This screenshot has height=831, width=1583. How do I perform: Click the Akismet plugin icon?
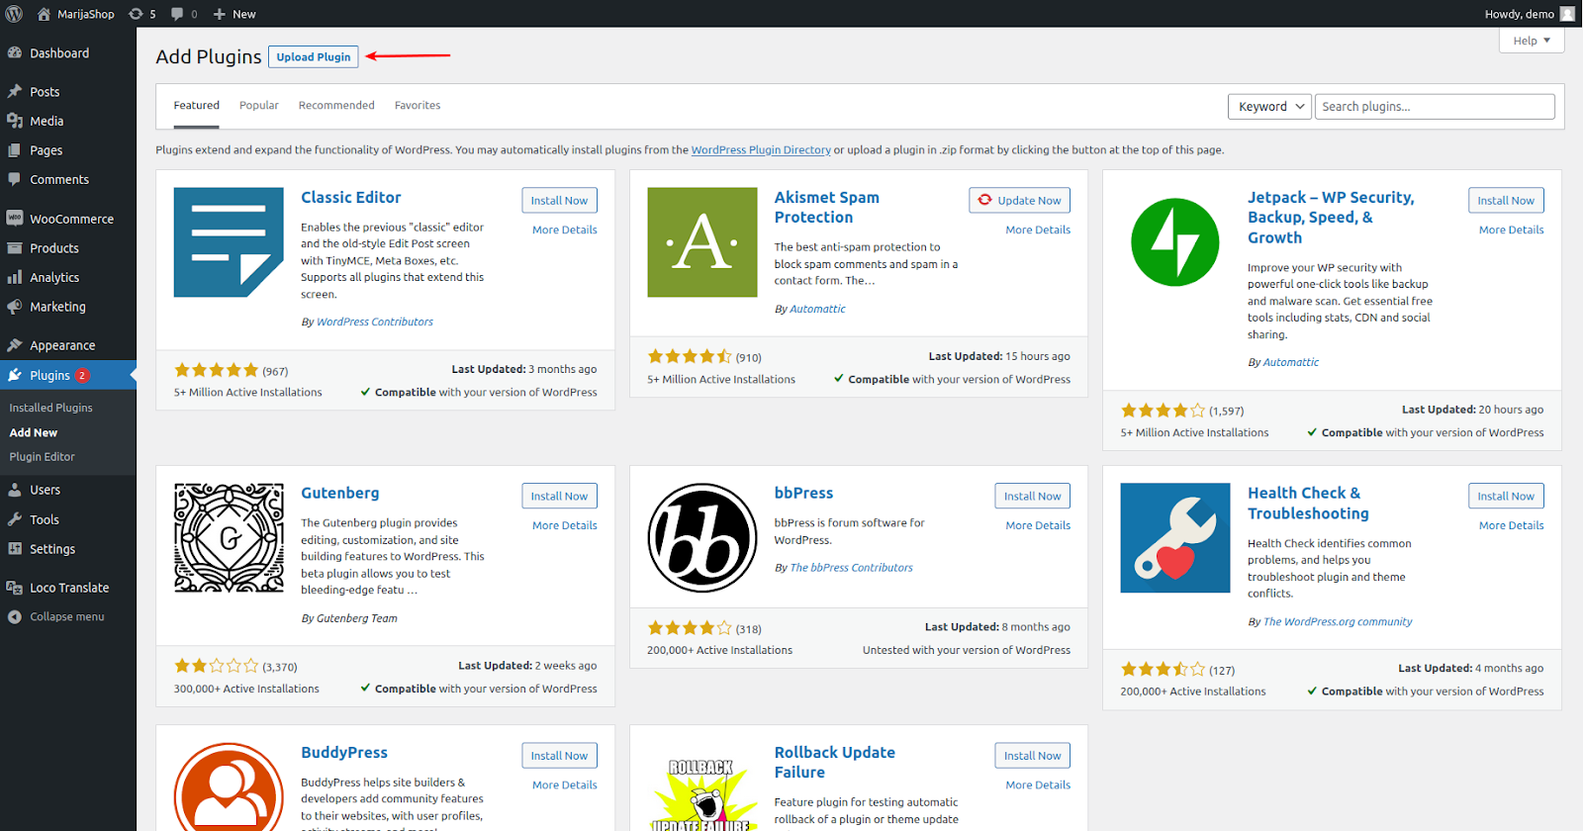pyautogui.click(x=702, y=242)
